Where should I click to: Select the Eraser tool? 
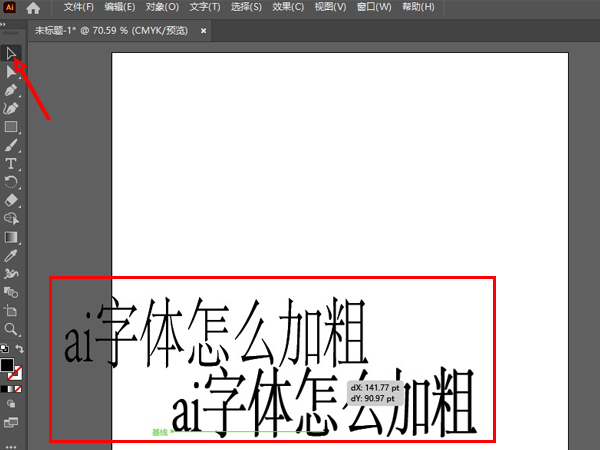[11, 200]
